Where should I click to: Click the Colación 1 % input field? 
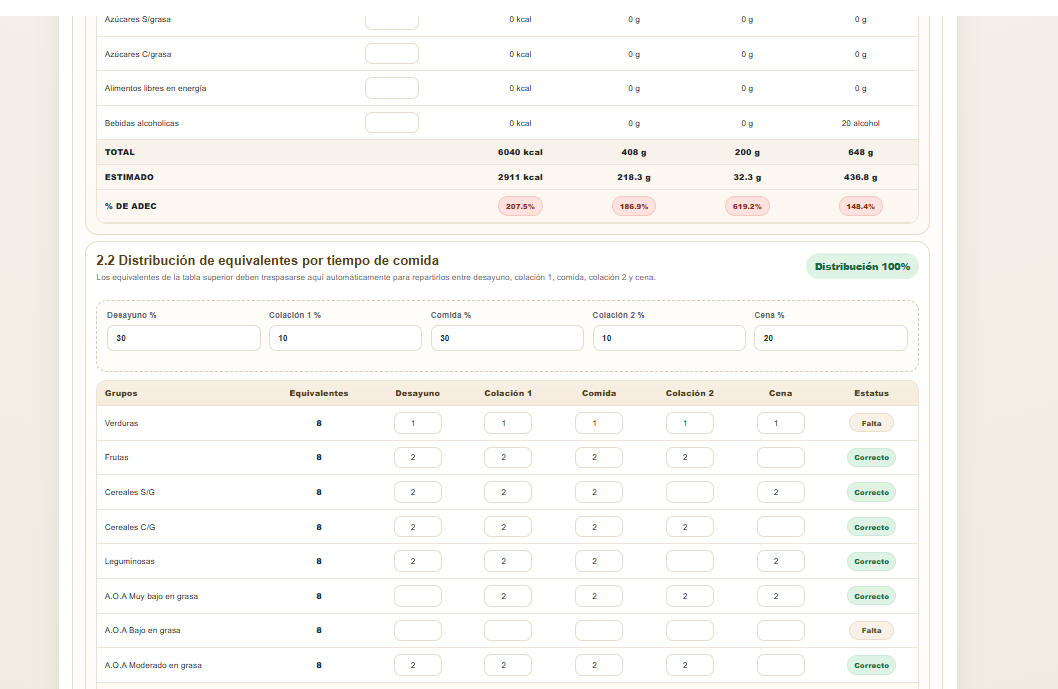tap(345, 338)
